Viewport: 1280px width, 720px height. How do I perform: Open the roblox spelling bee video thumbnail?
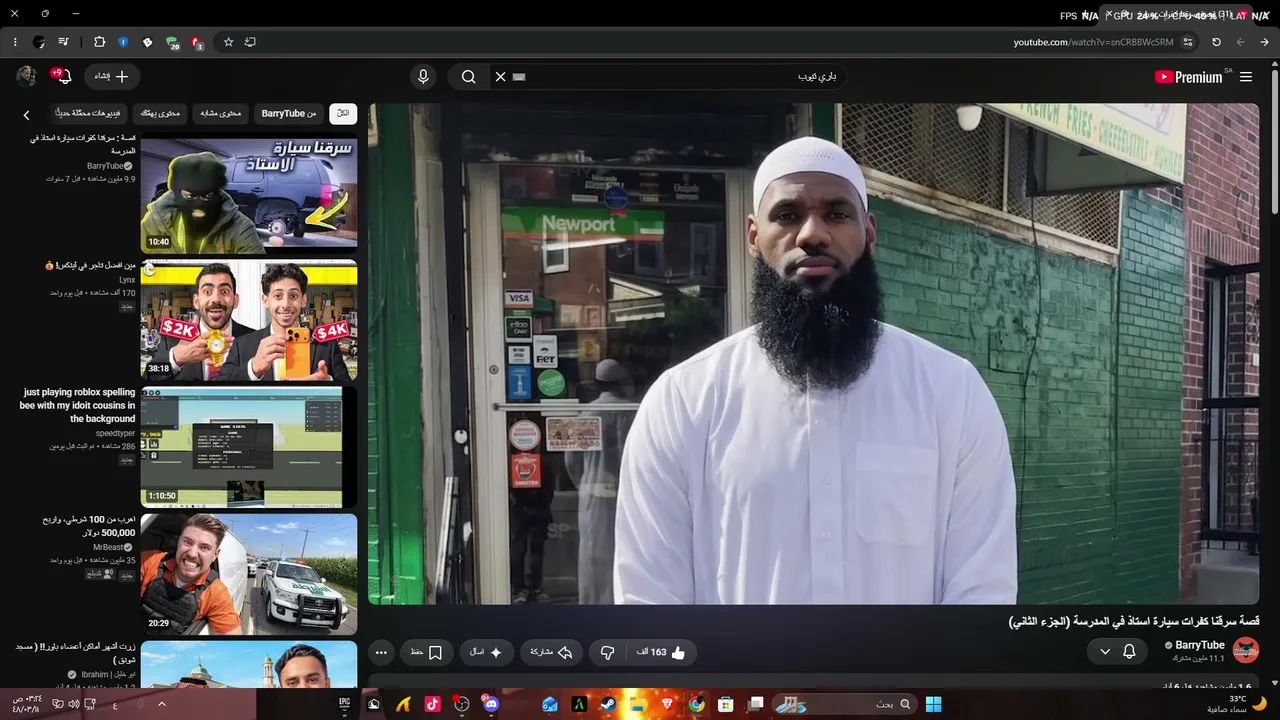(249, 447)
